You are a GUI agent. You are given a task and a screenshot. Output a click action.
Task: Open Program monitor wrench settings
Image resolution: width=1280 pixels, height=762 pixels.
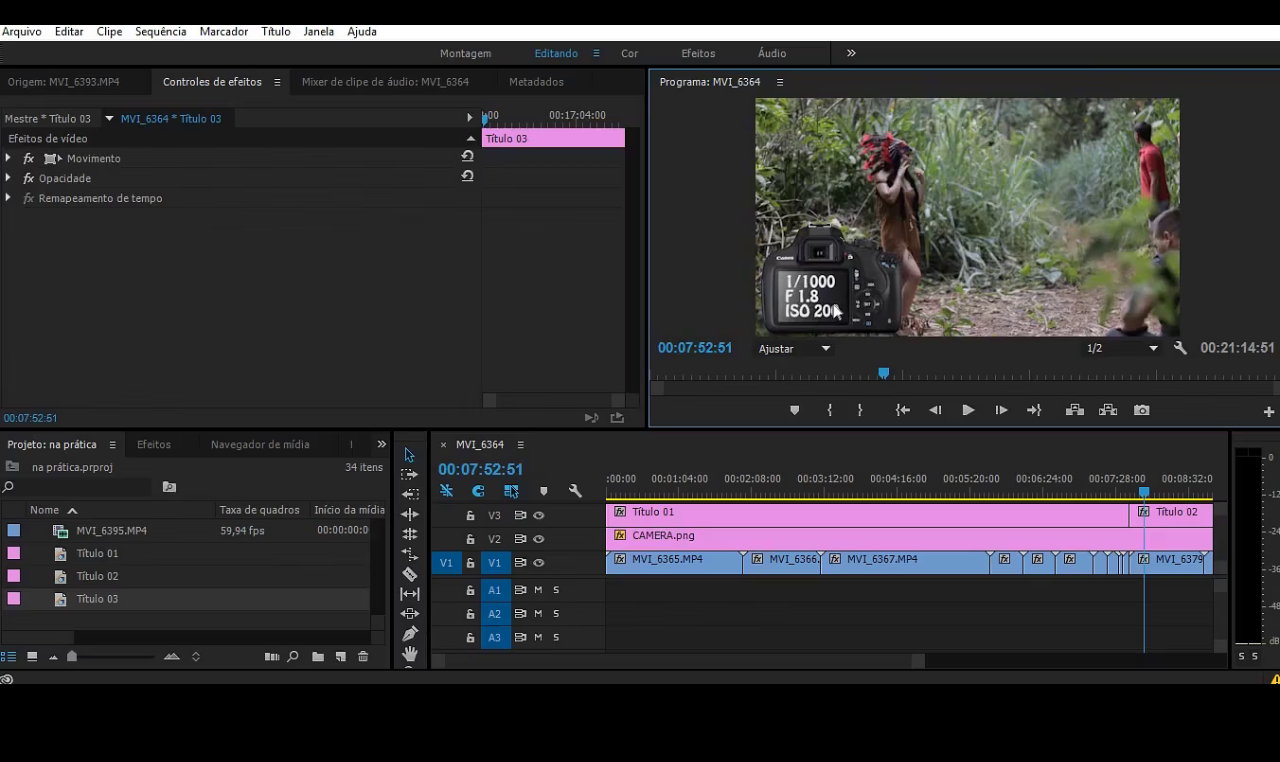1180,348
